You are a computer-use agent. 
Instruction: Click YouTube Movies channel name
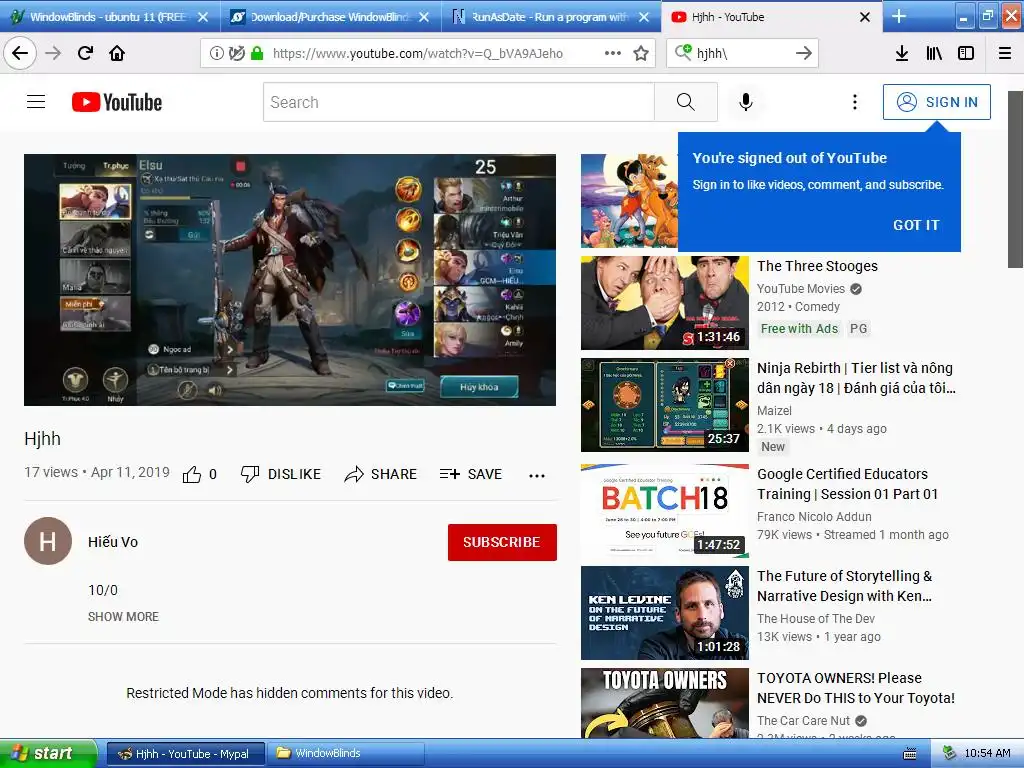[801, 289]
